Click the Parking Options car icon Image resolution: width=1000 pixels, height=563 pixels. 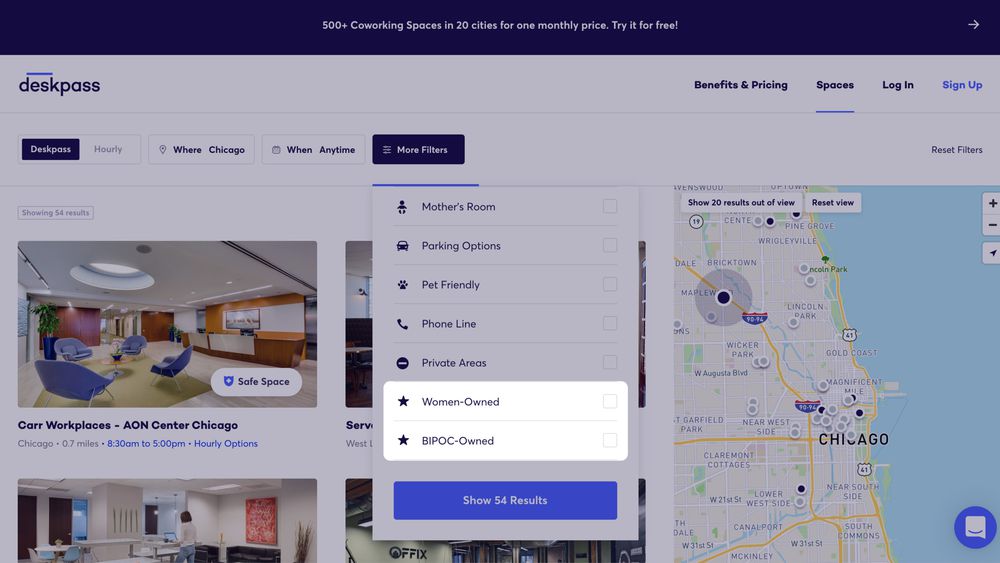(402, 246)
